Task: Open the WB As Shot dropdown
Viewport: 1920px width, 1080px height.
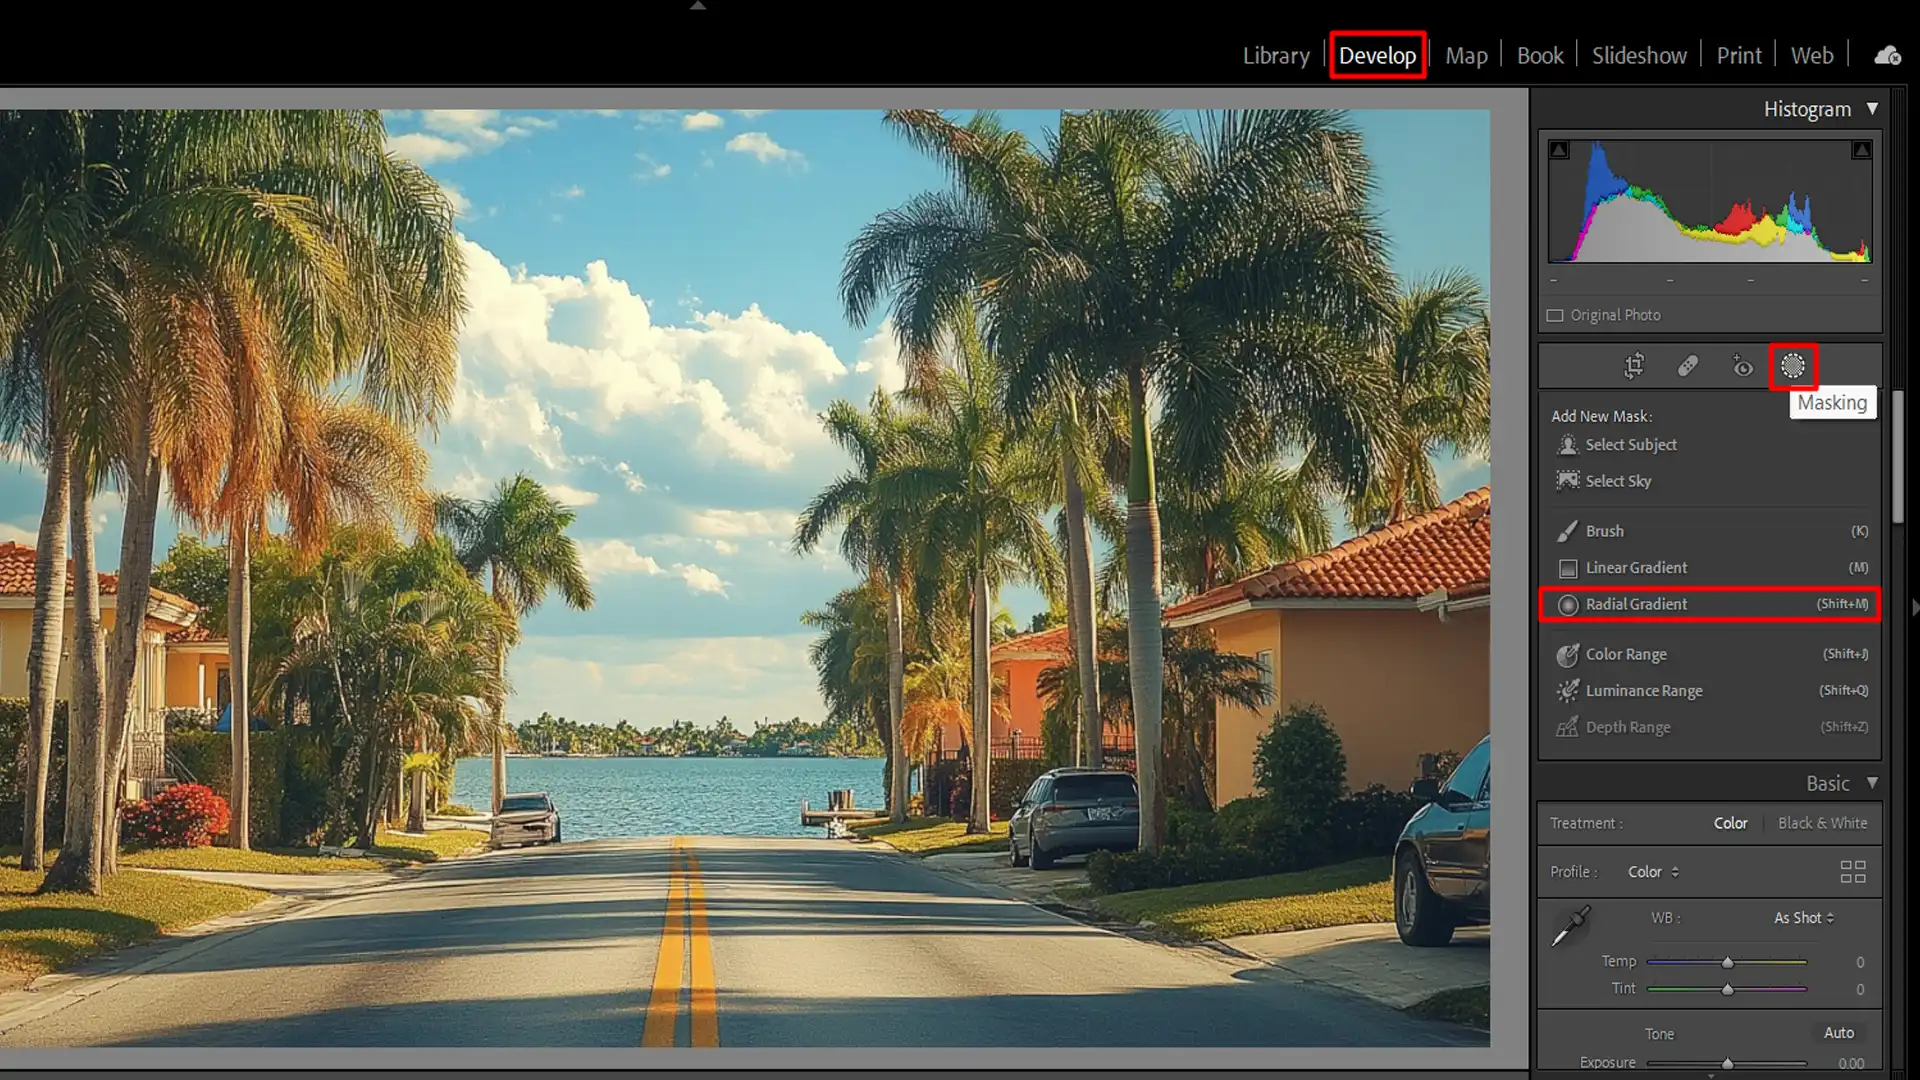Action: pos(1804,918)
